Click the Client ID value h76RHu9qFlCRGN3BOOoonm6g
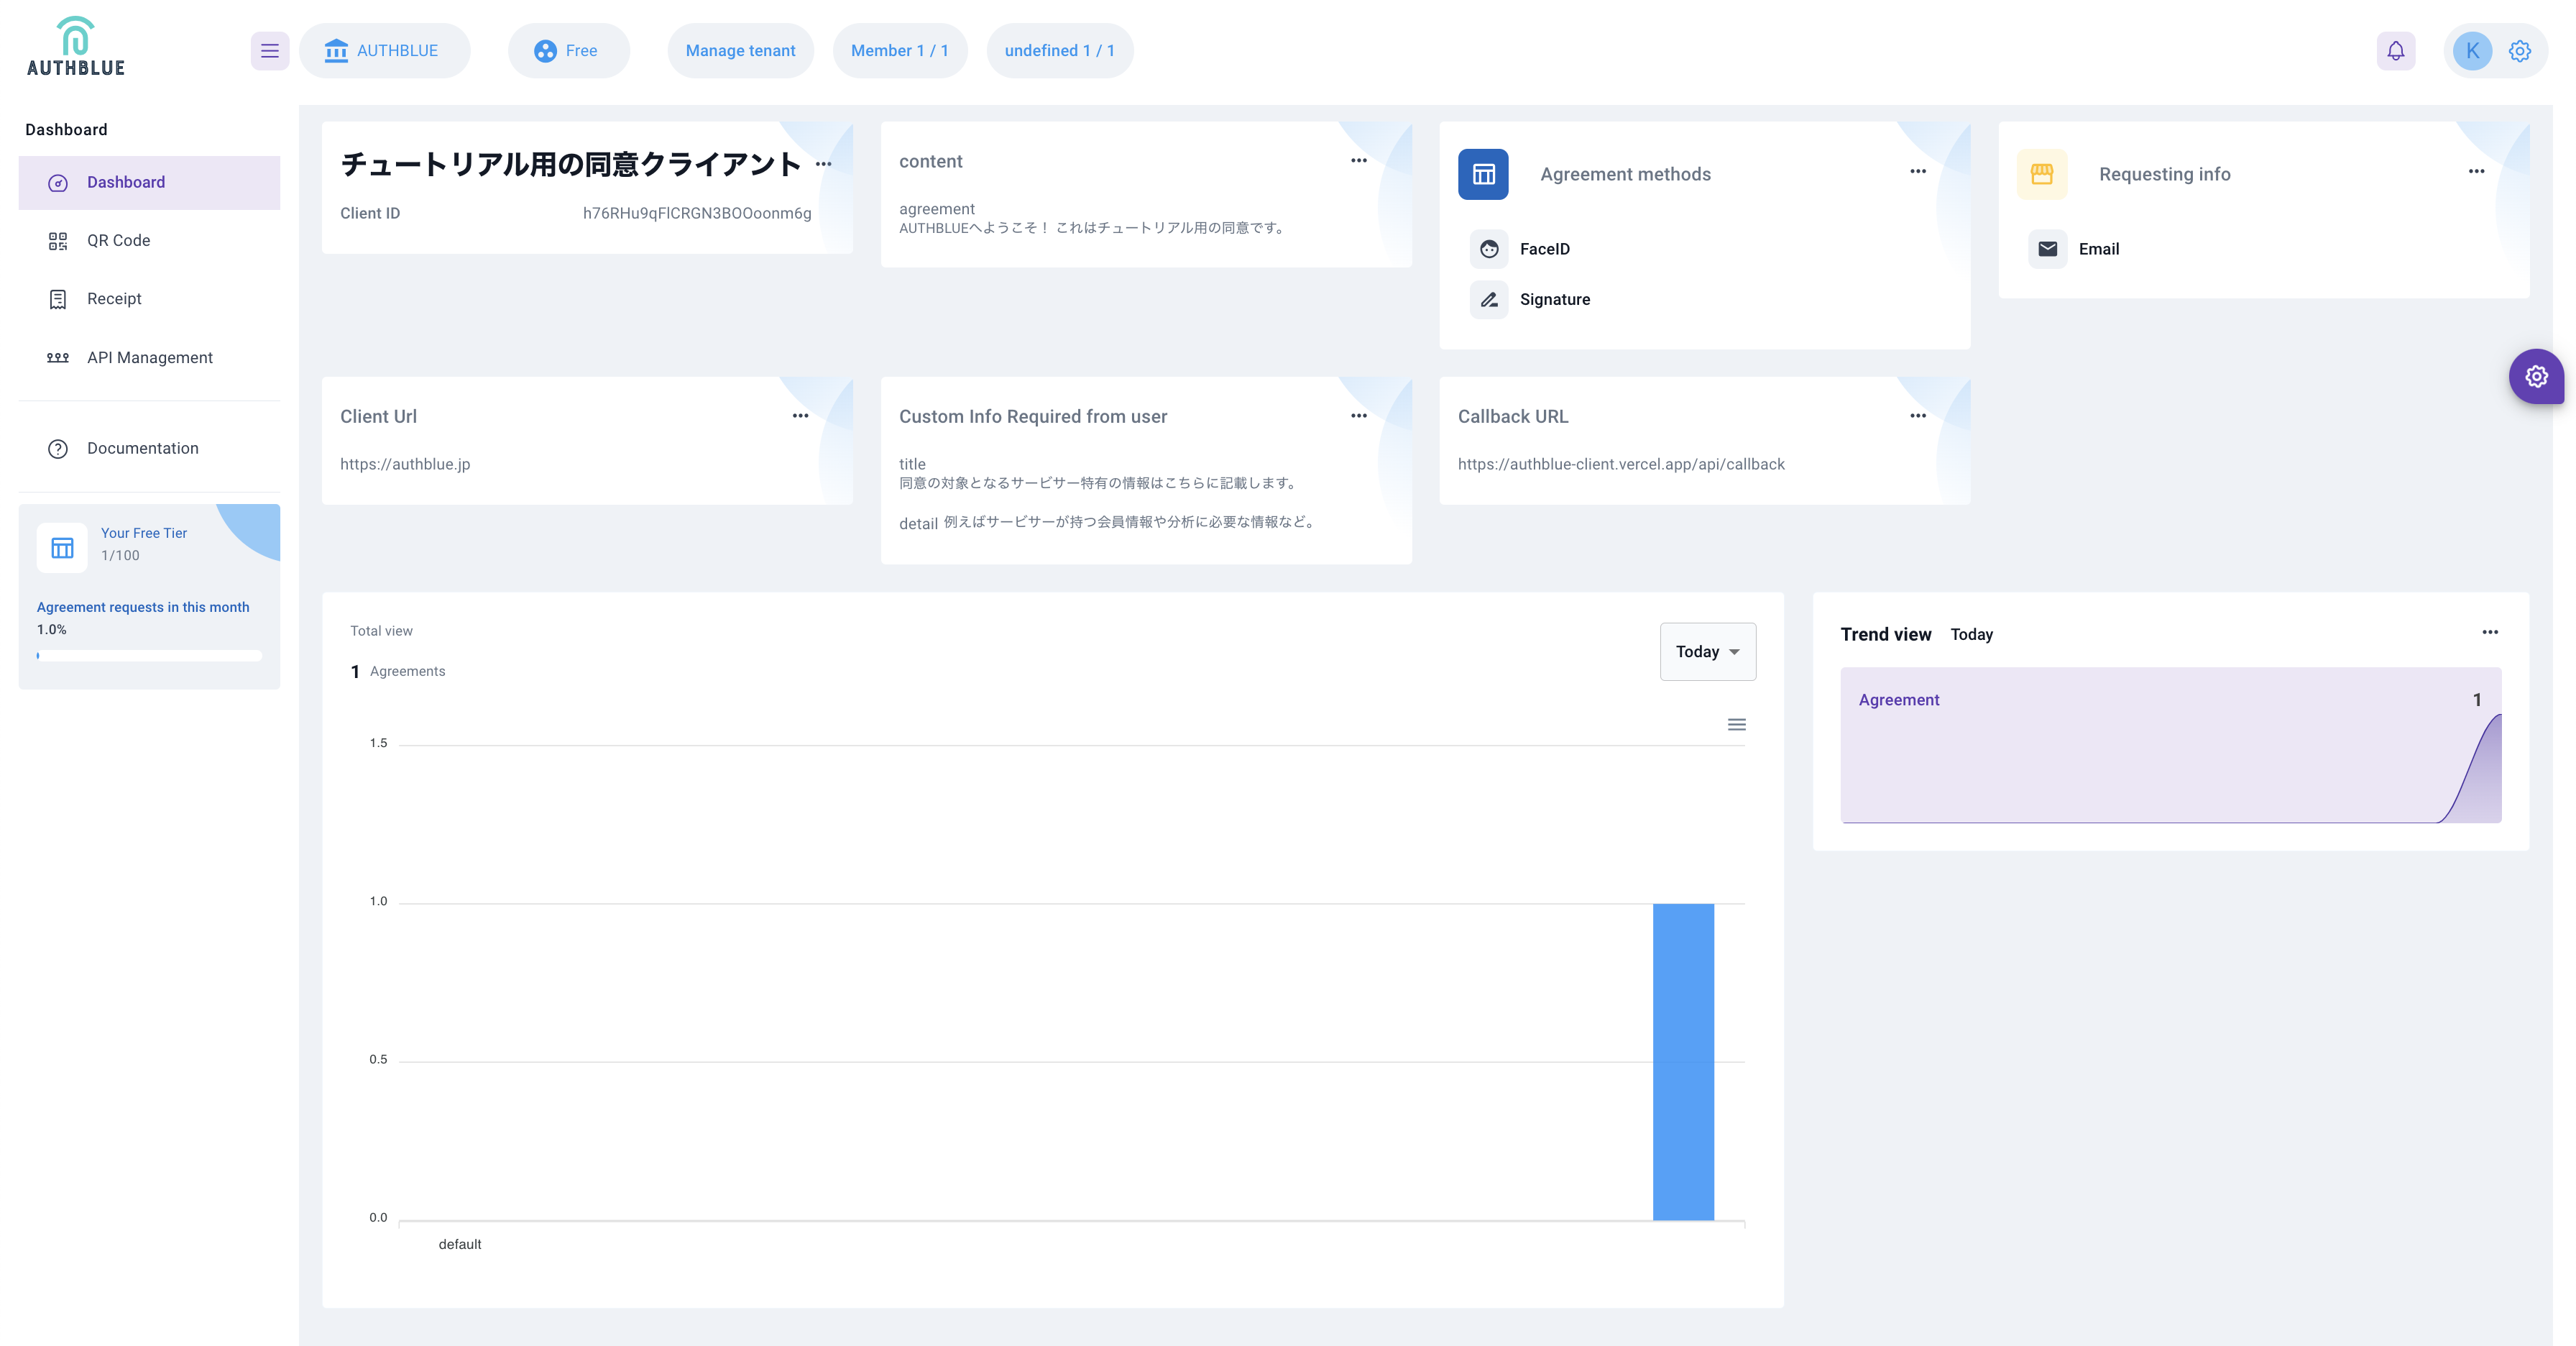The height and width of the screenshot is (1346, 2576). (697, 213)
